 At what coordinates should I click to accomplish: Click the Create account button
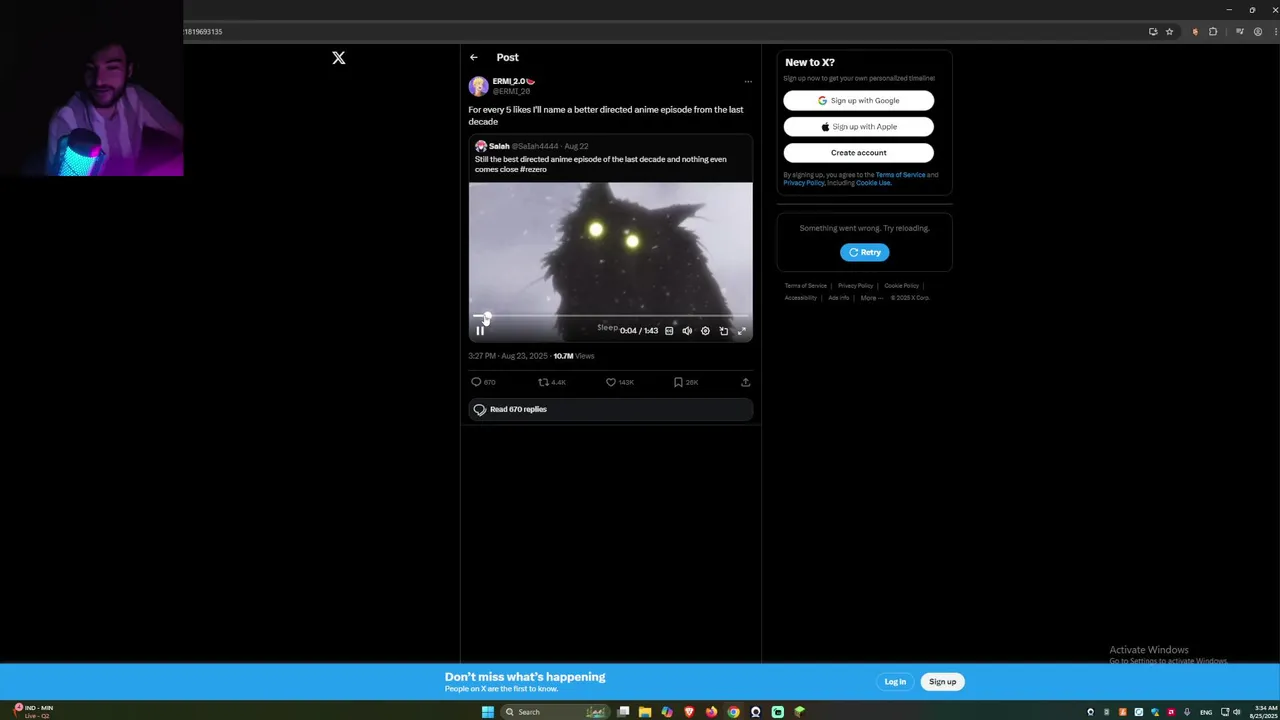(x=859, y=153)
